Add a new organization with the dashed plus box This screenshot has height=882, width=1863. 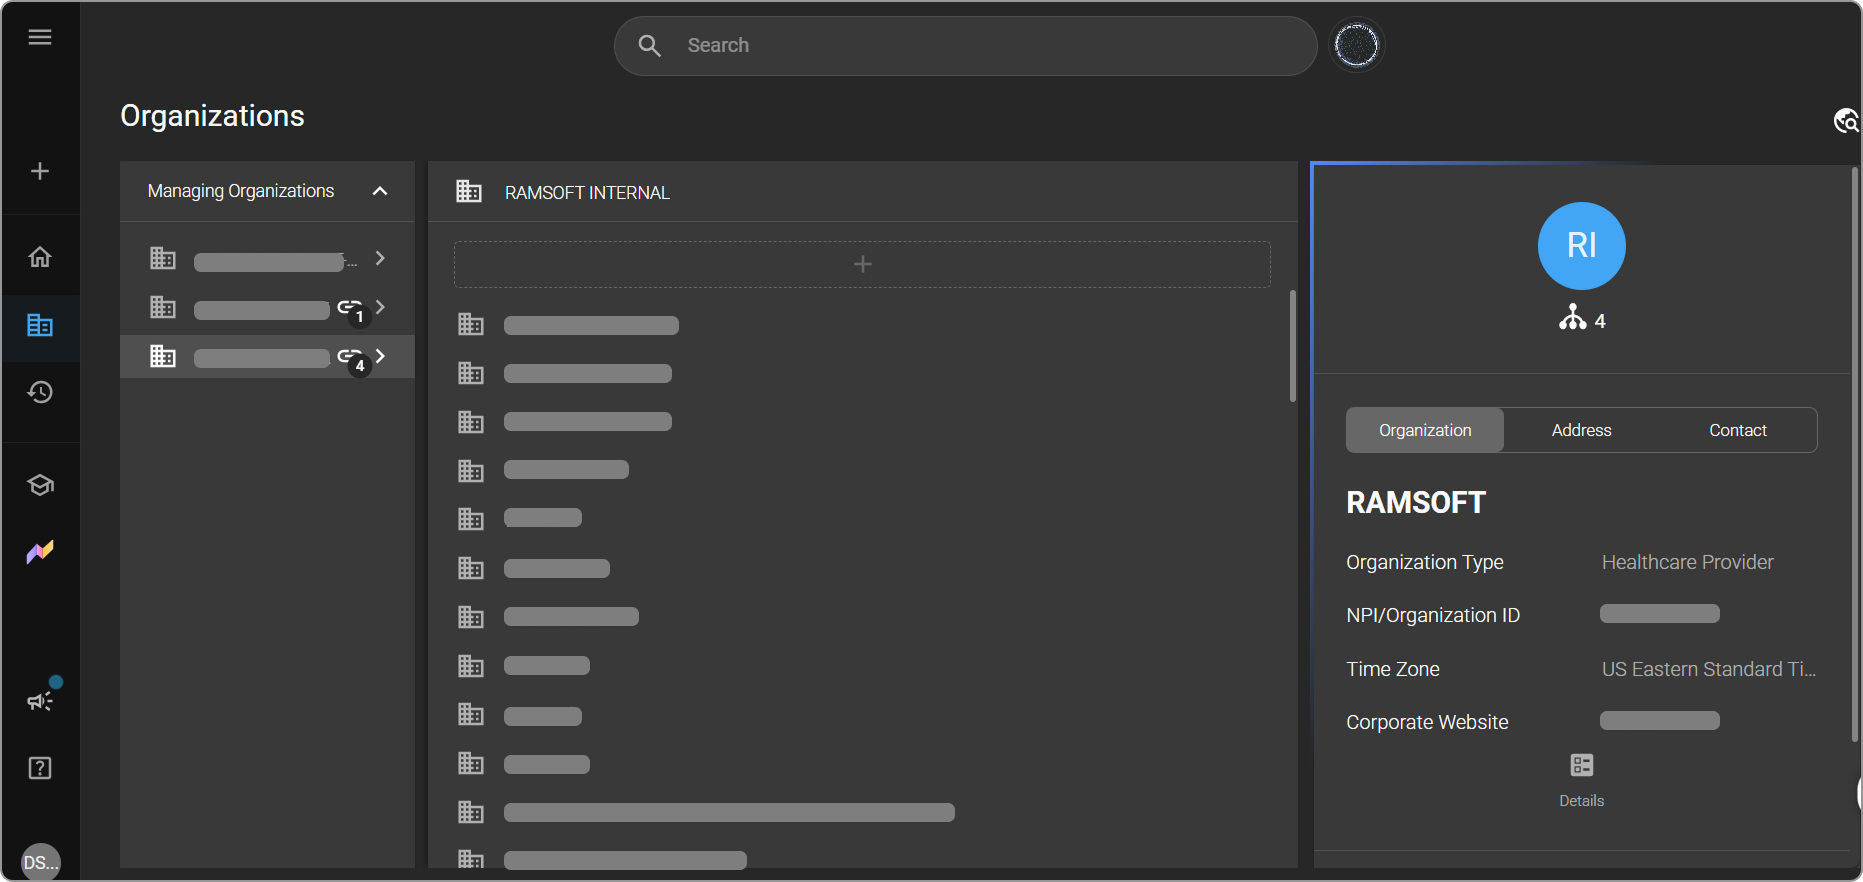click(862, 264)
